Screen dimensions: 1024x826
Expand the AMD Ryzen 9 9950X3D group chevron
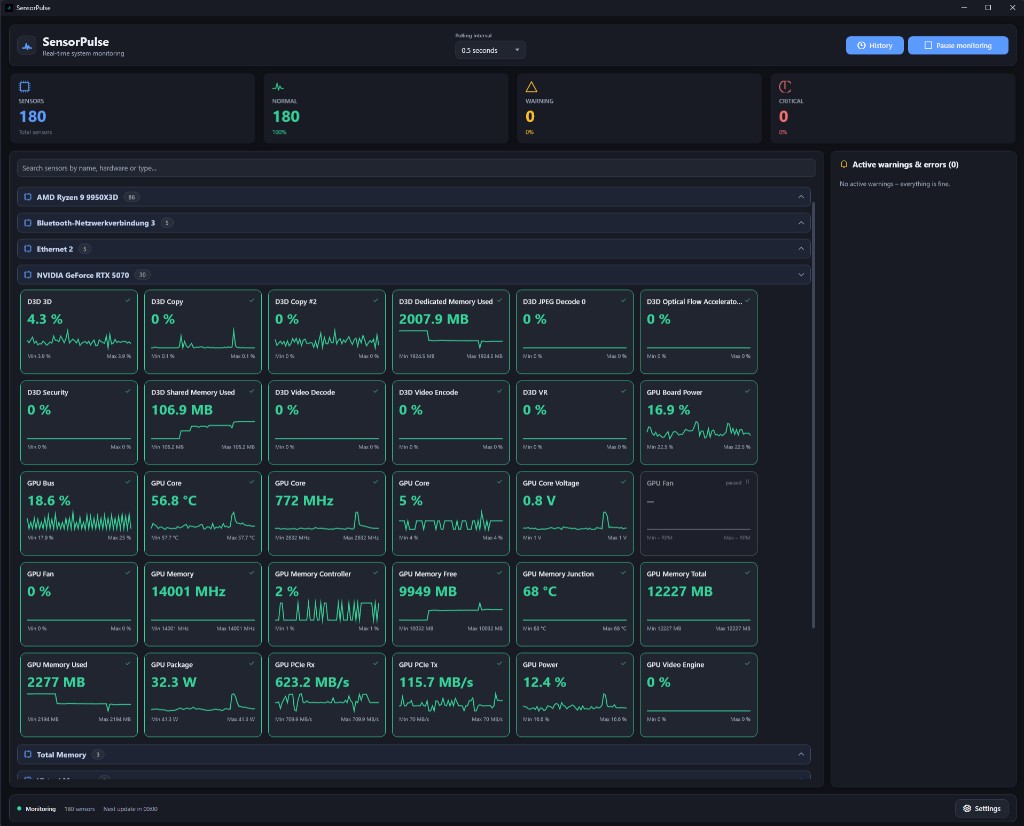pyautogui.click(x=801, y=197)
